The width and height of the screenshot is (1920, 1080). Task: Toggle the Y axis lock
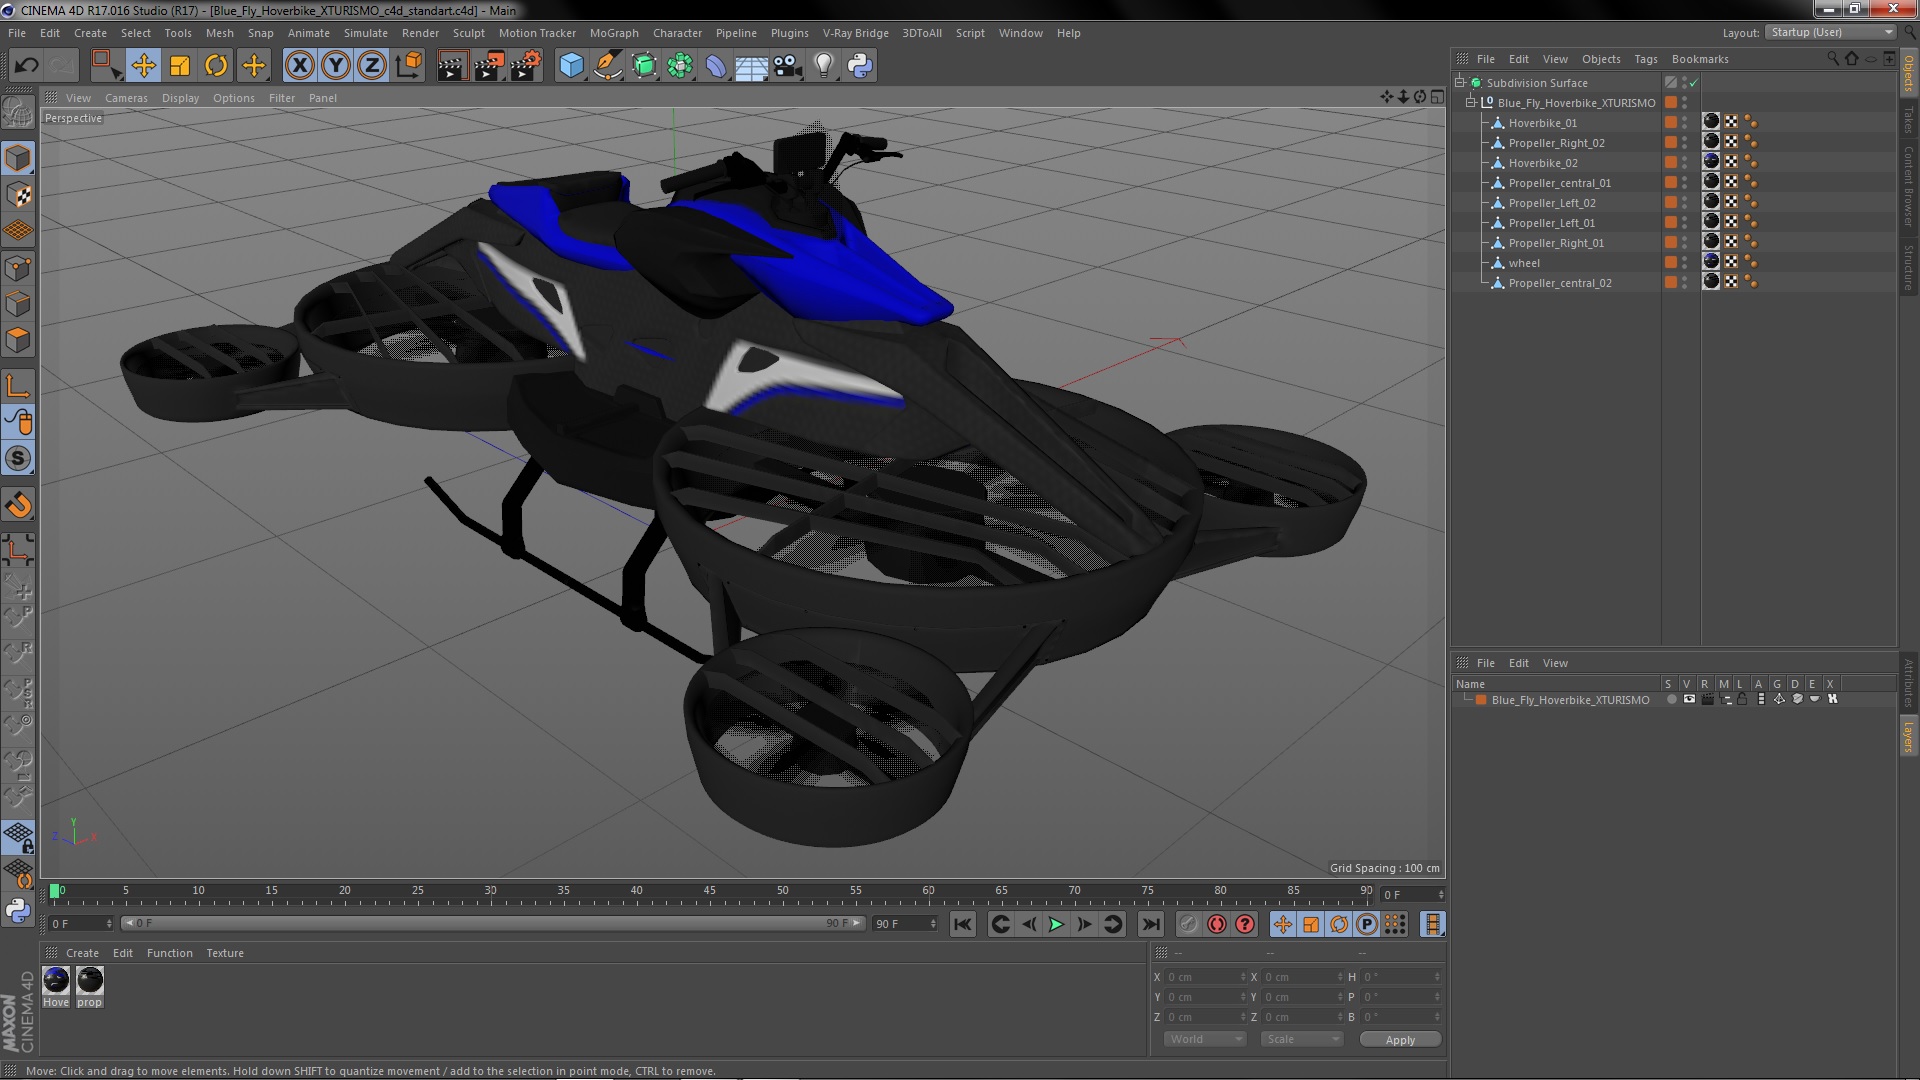[x=336, y=66]
